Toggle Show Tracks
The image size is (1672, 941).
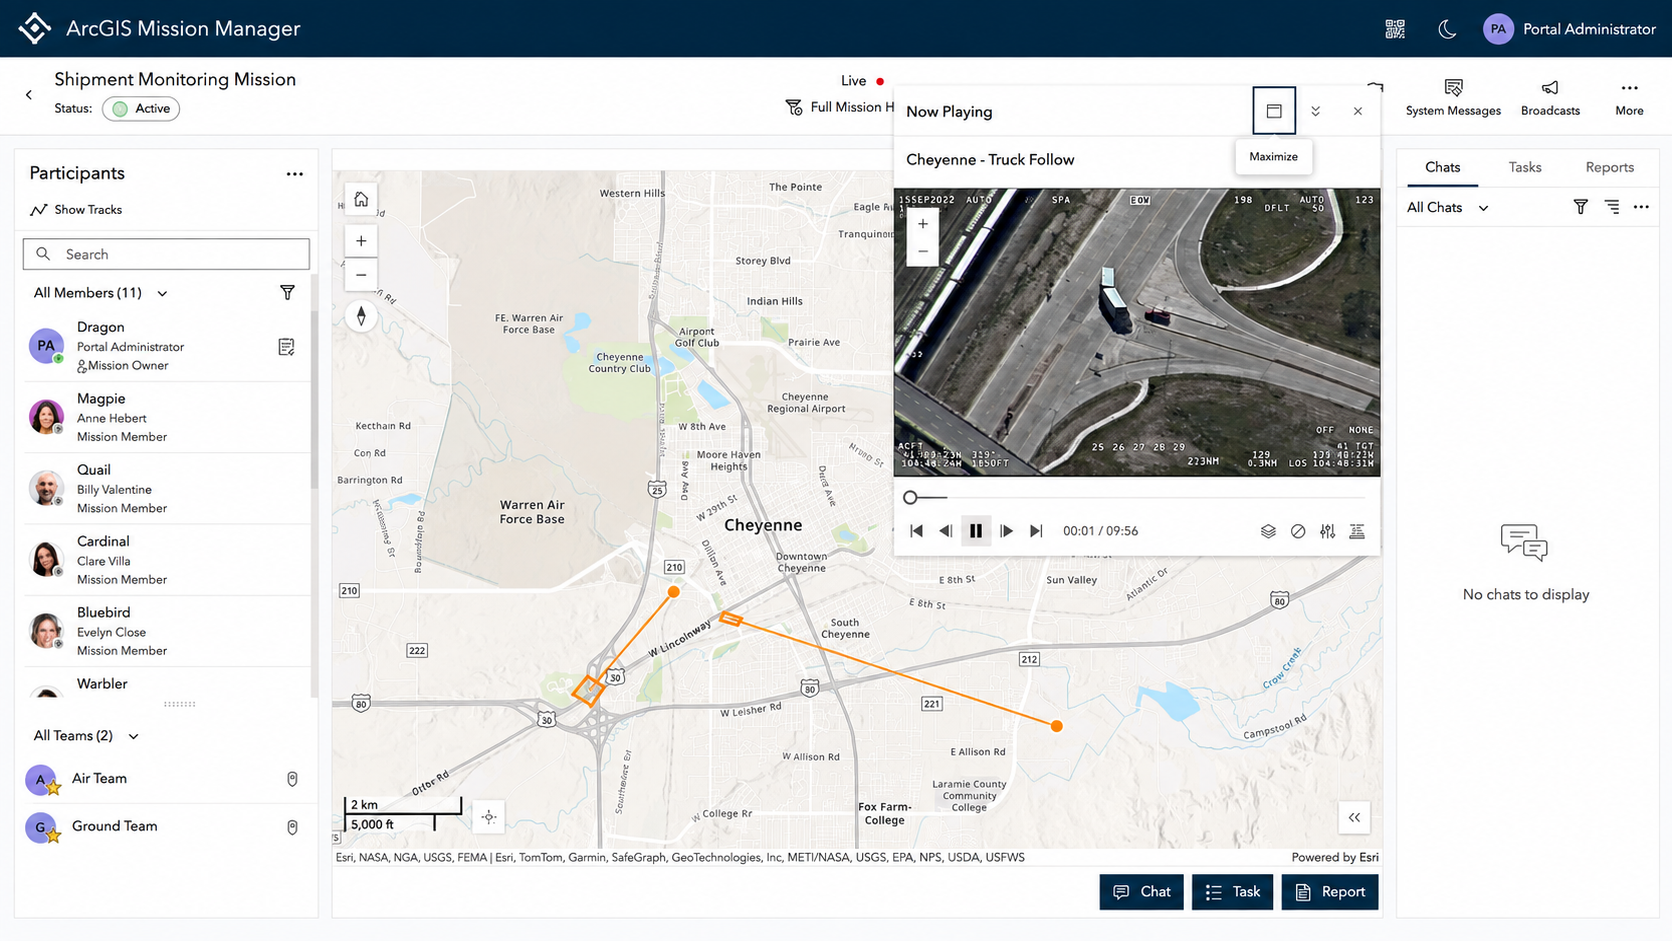click(x=76, y=210)
